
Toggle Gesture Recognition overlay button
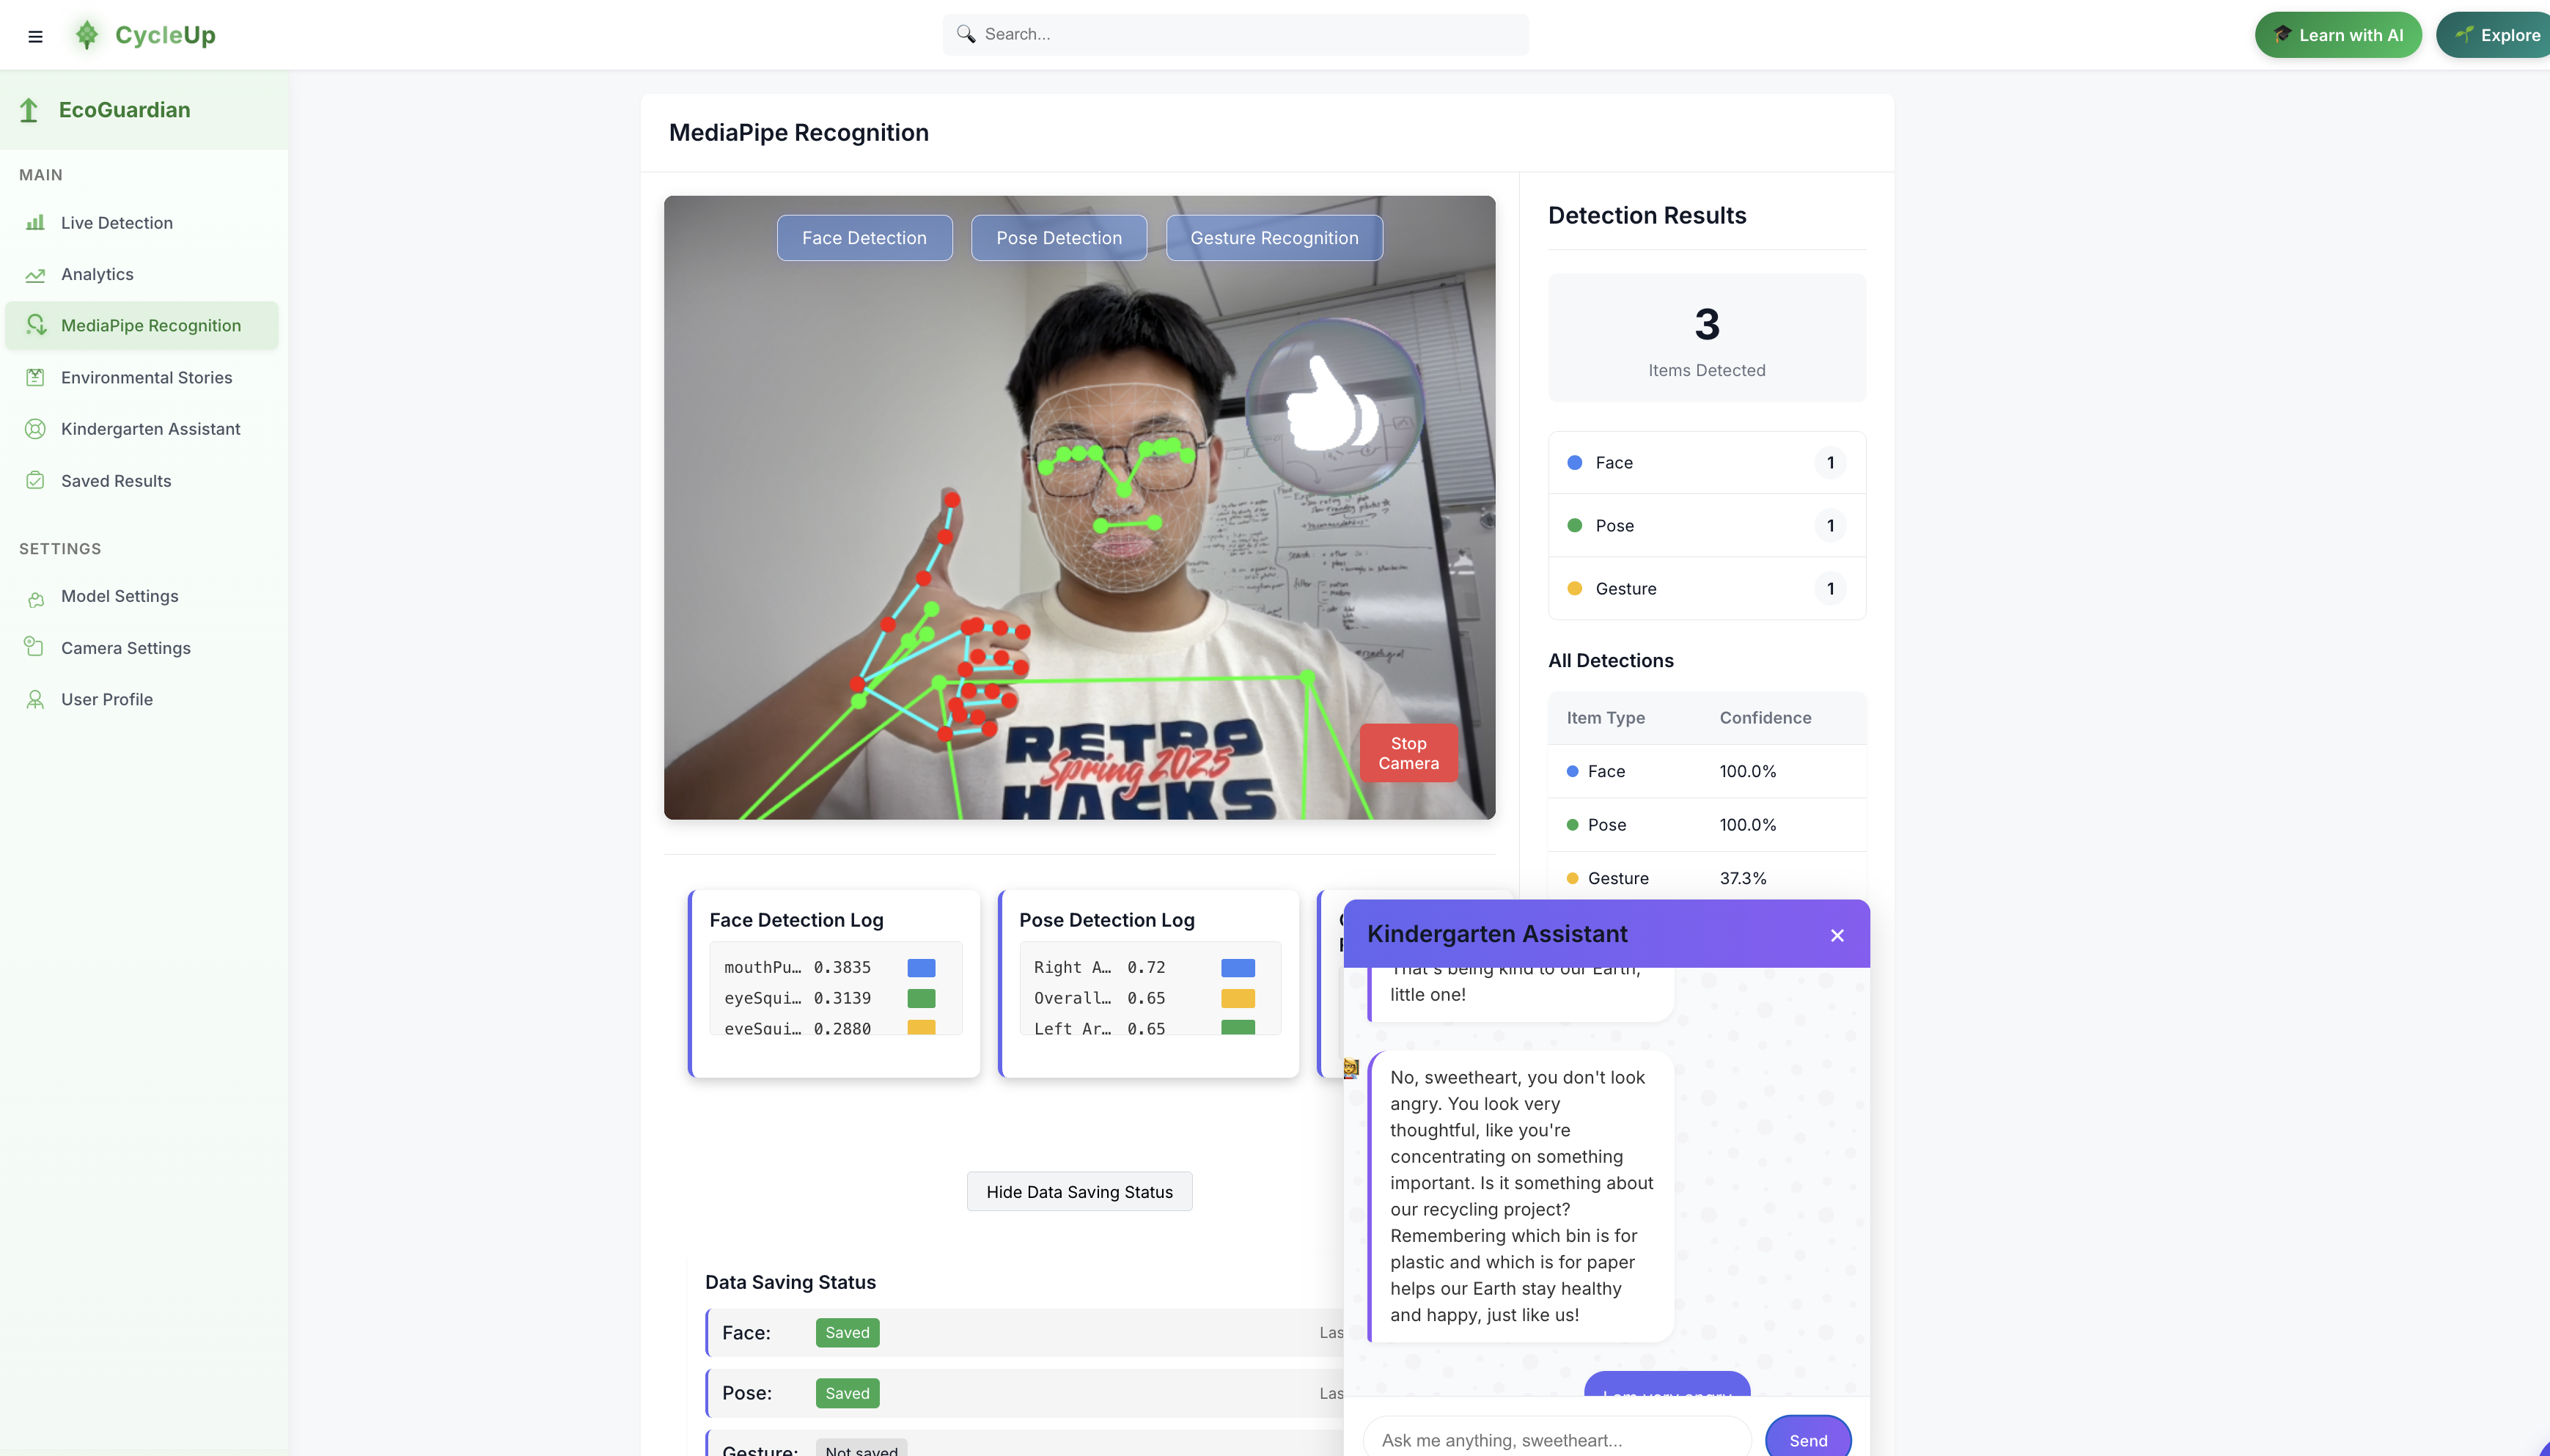[1274, 238]
